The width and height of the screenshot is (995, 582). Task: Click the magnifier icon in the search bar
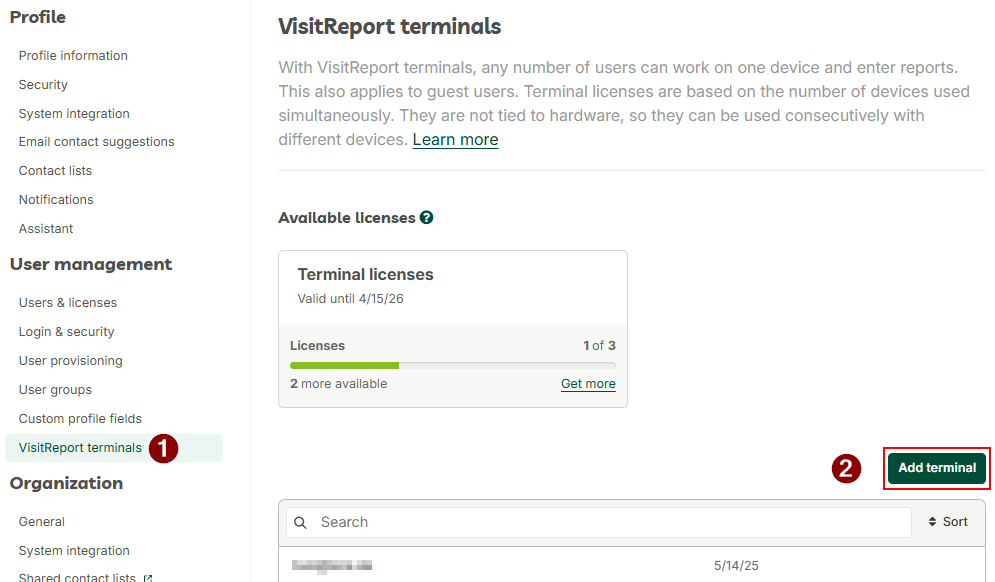pyautogui.click(x=300, y=522)
